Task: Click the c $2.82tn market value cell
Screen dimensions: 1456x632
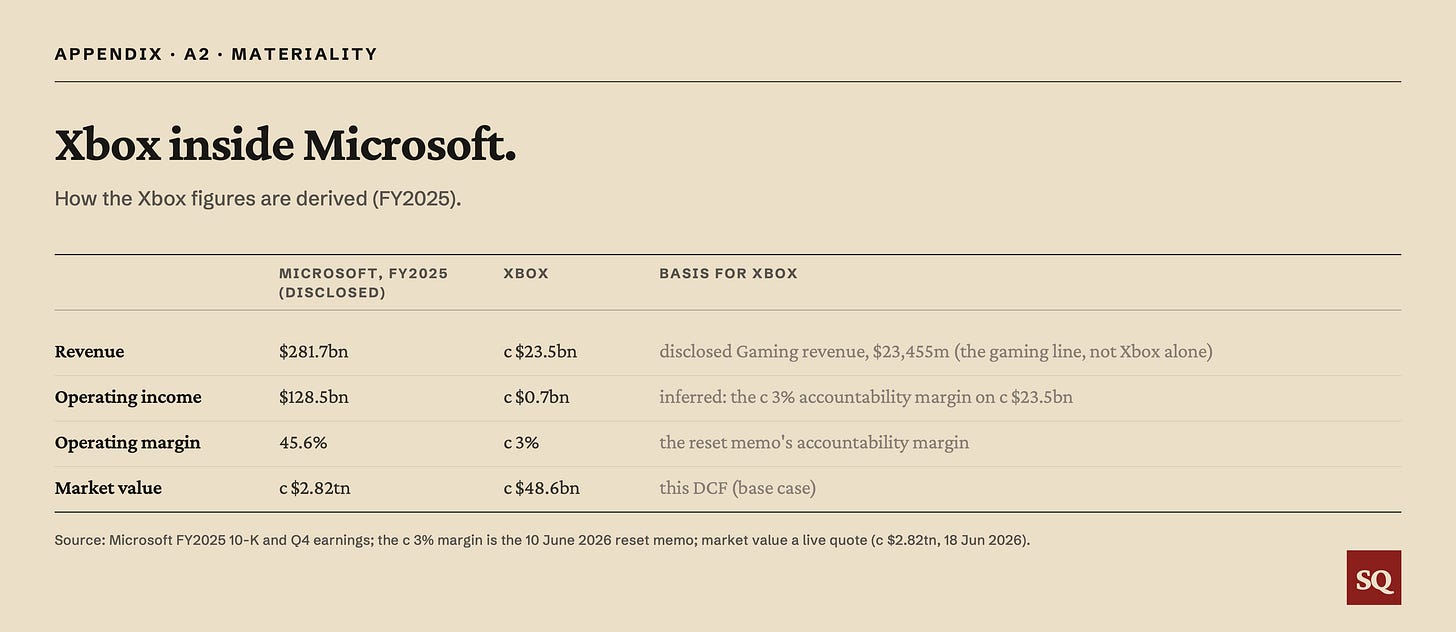Action: pyautogui.click(x=315, y=488)
